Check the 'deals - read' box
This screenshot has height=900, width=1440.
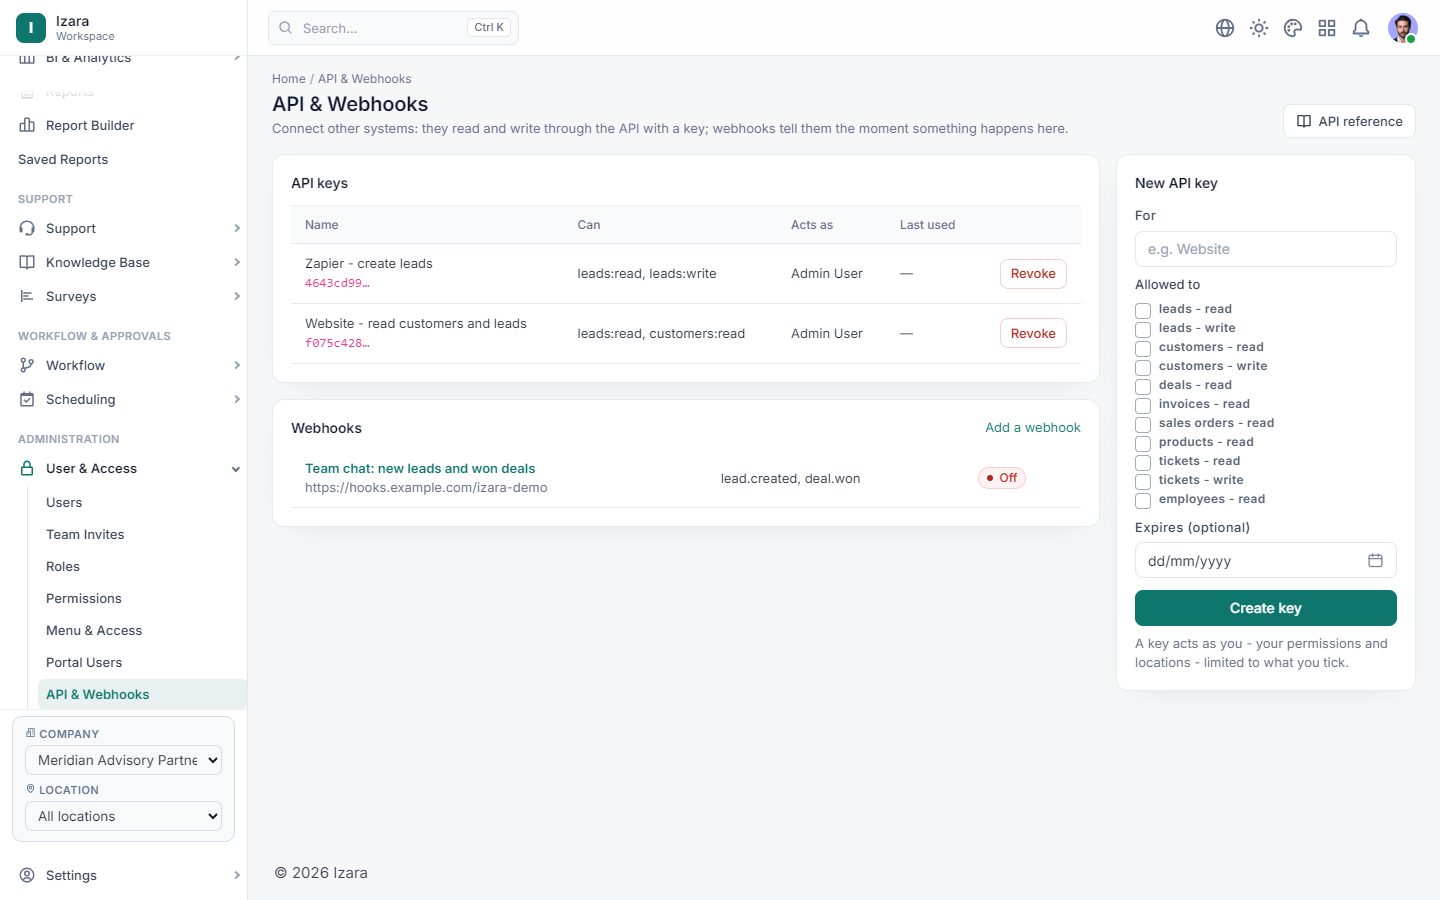click(1143, 386)
